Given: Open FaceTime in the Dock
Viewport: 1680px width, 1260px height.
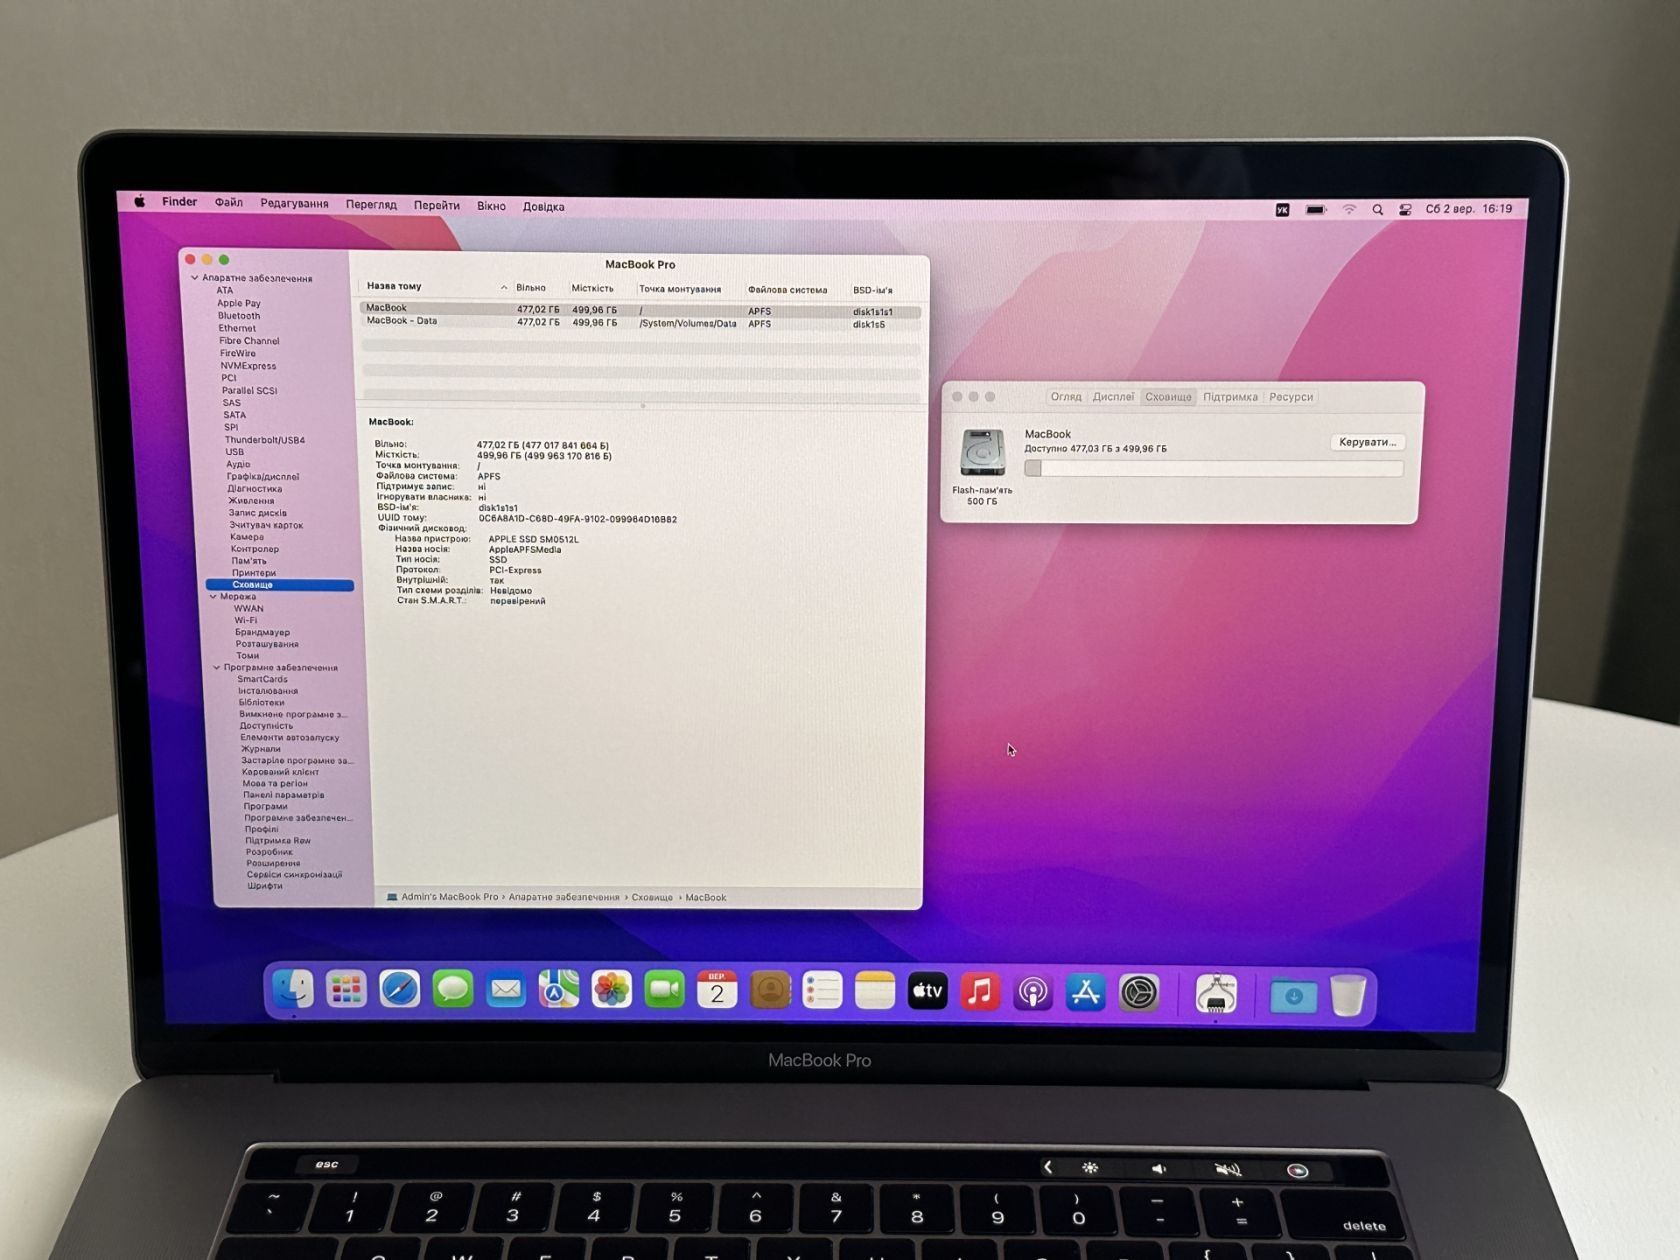Looking at the screenshot, I should pos(664,990).
